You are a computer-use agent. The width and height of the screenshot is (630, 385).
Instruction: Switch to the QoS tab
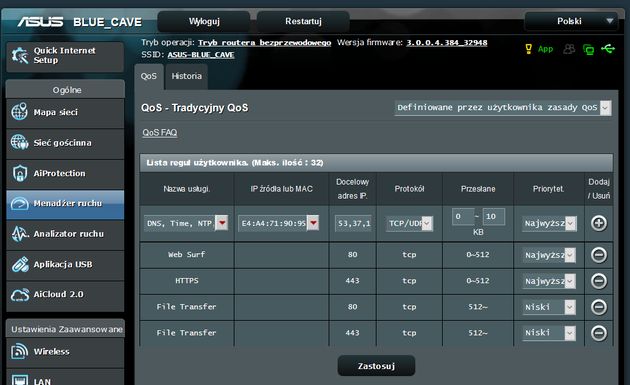click(x=149, y=76)
